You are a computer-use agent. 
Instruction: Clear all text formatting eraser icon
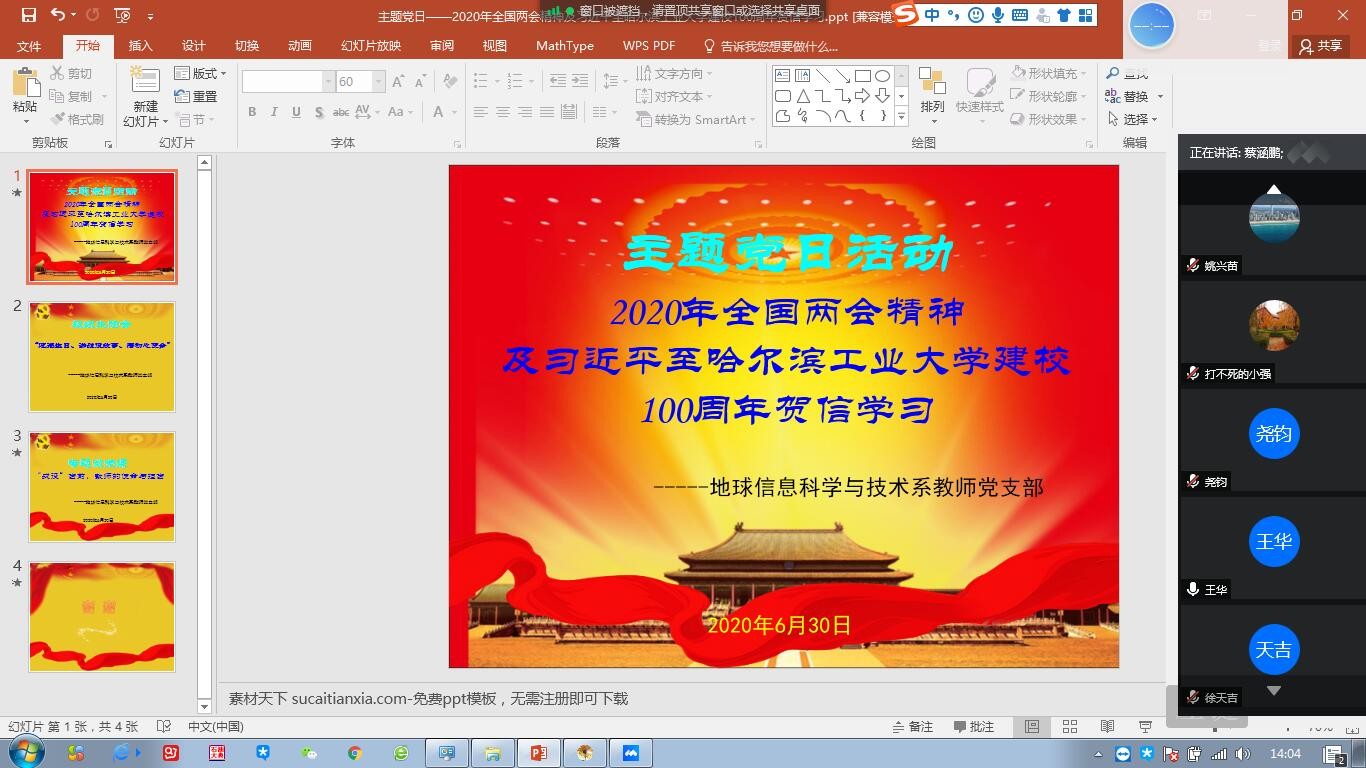(x=450, y=82)
